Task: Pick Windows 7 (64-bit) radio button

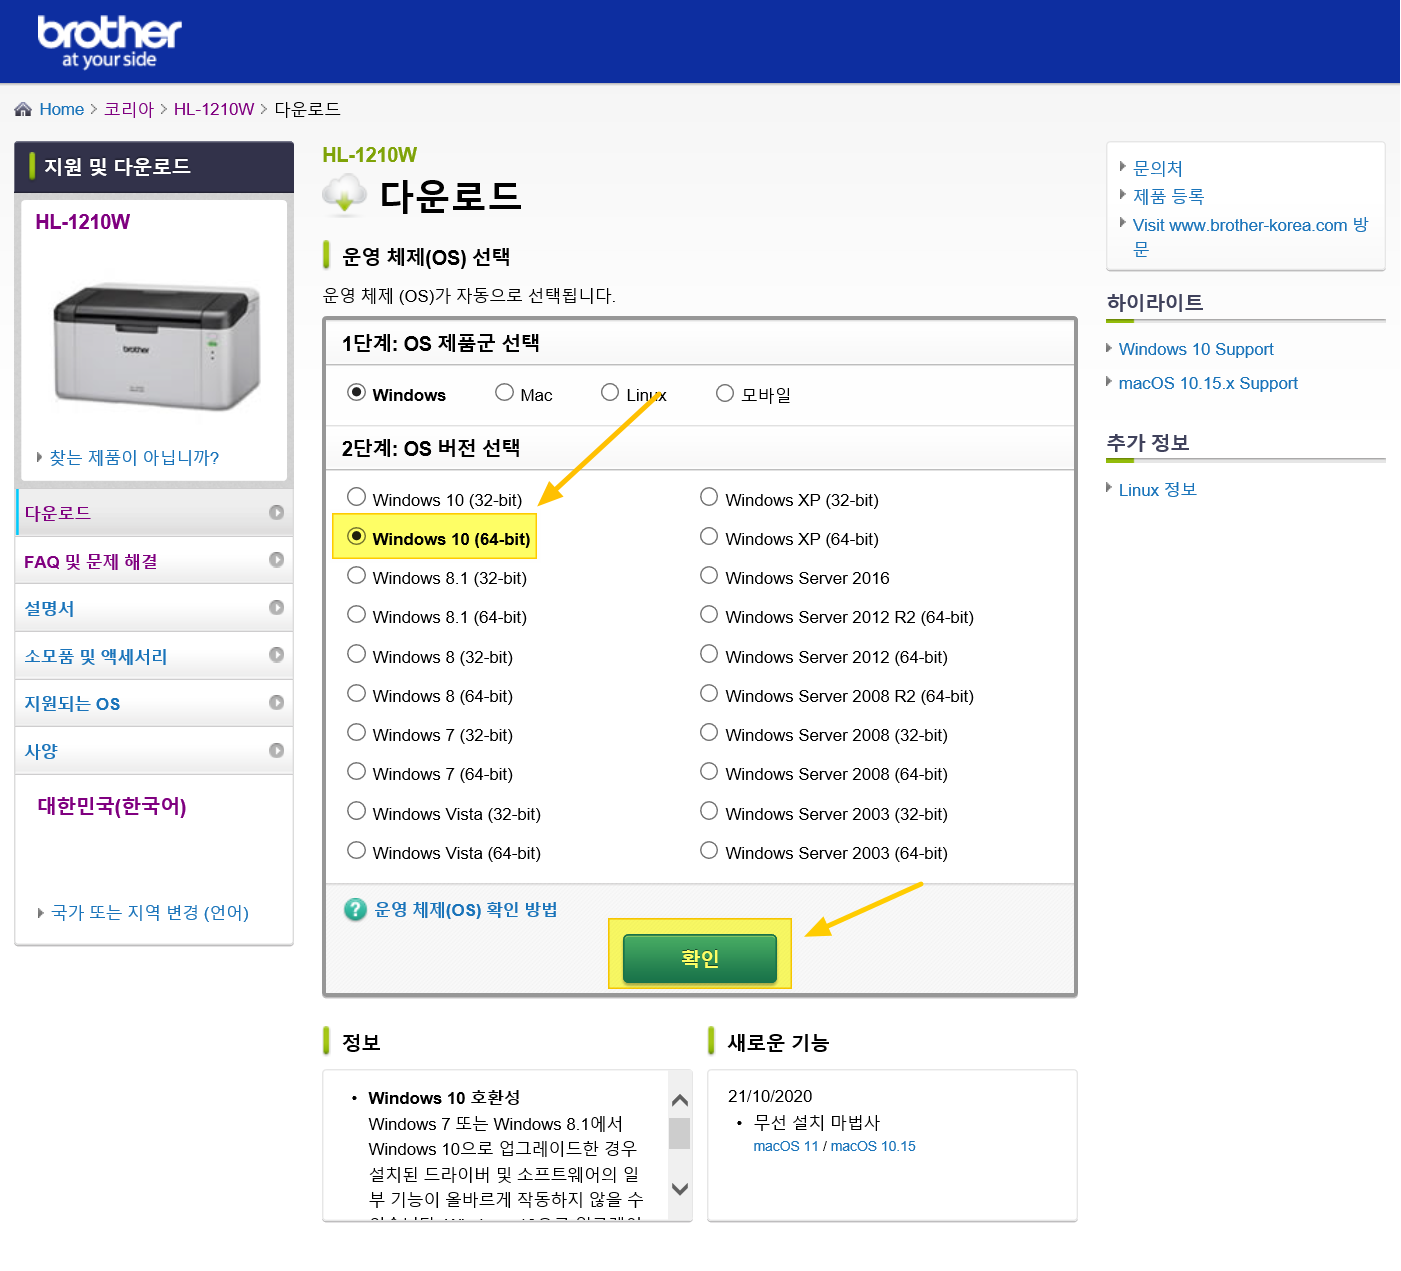Action: click(356, 771)
